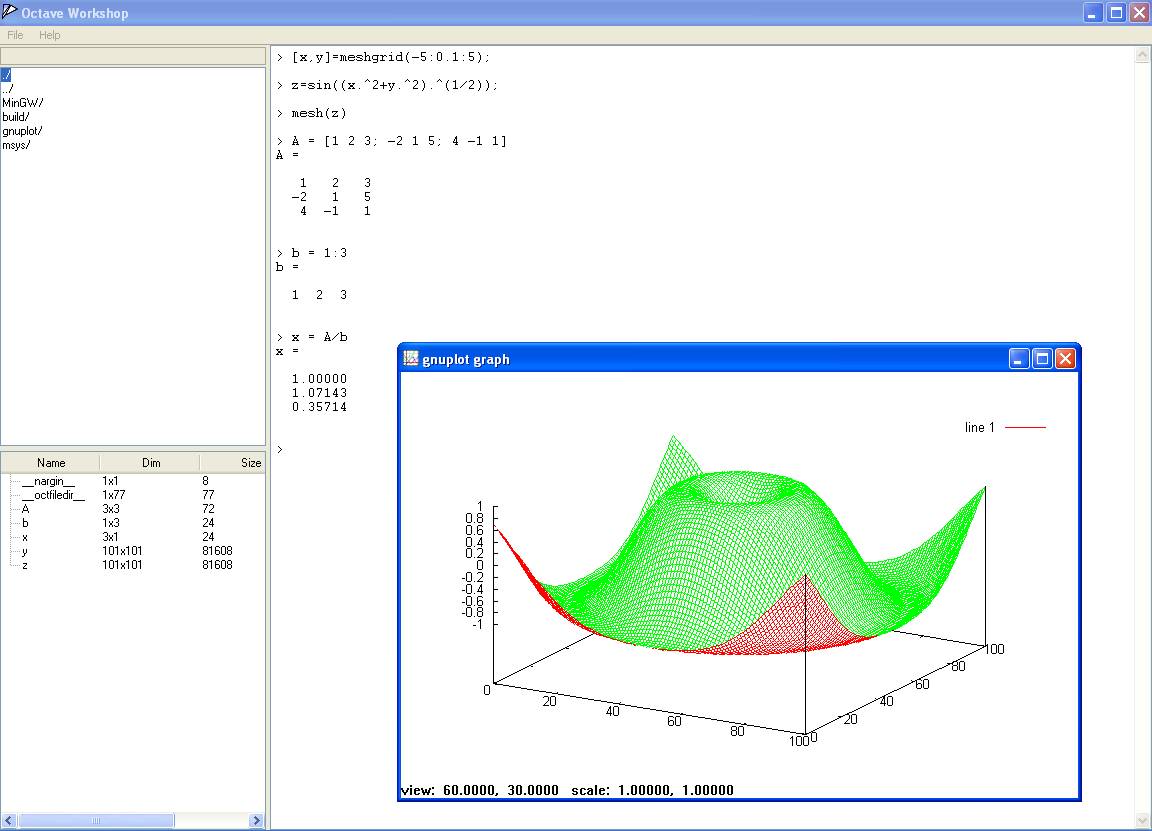Select the build/ directory entry
The width and height of the screenshot is (1152, 831).
pyautogui.click(x=16, y=117)
